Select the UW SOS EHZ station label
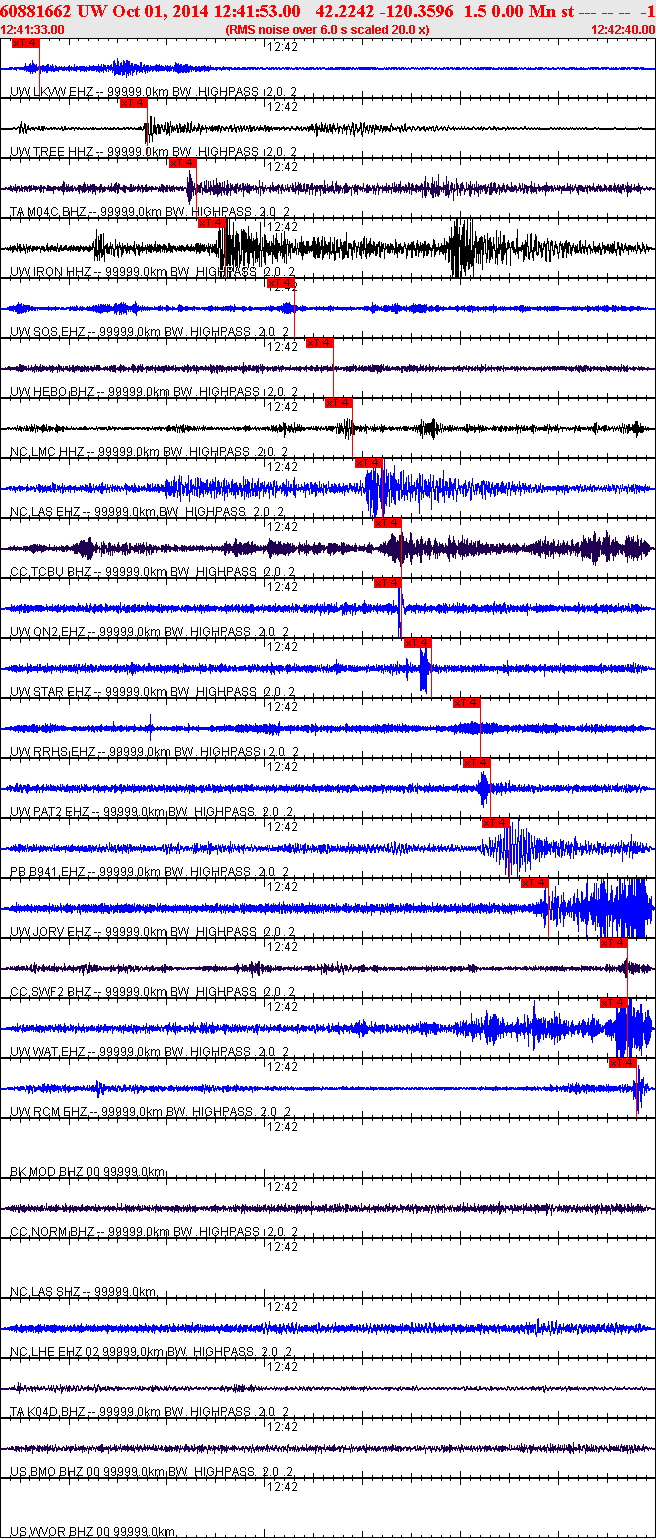Screen dimensions: 656x1538 tap(150, 332)
